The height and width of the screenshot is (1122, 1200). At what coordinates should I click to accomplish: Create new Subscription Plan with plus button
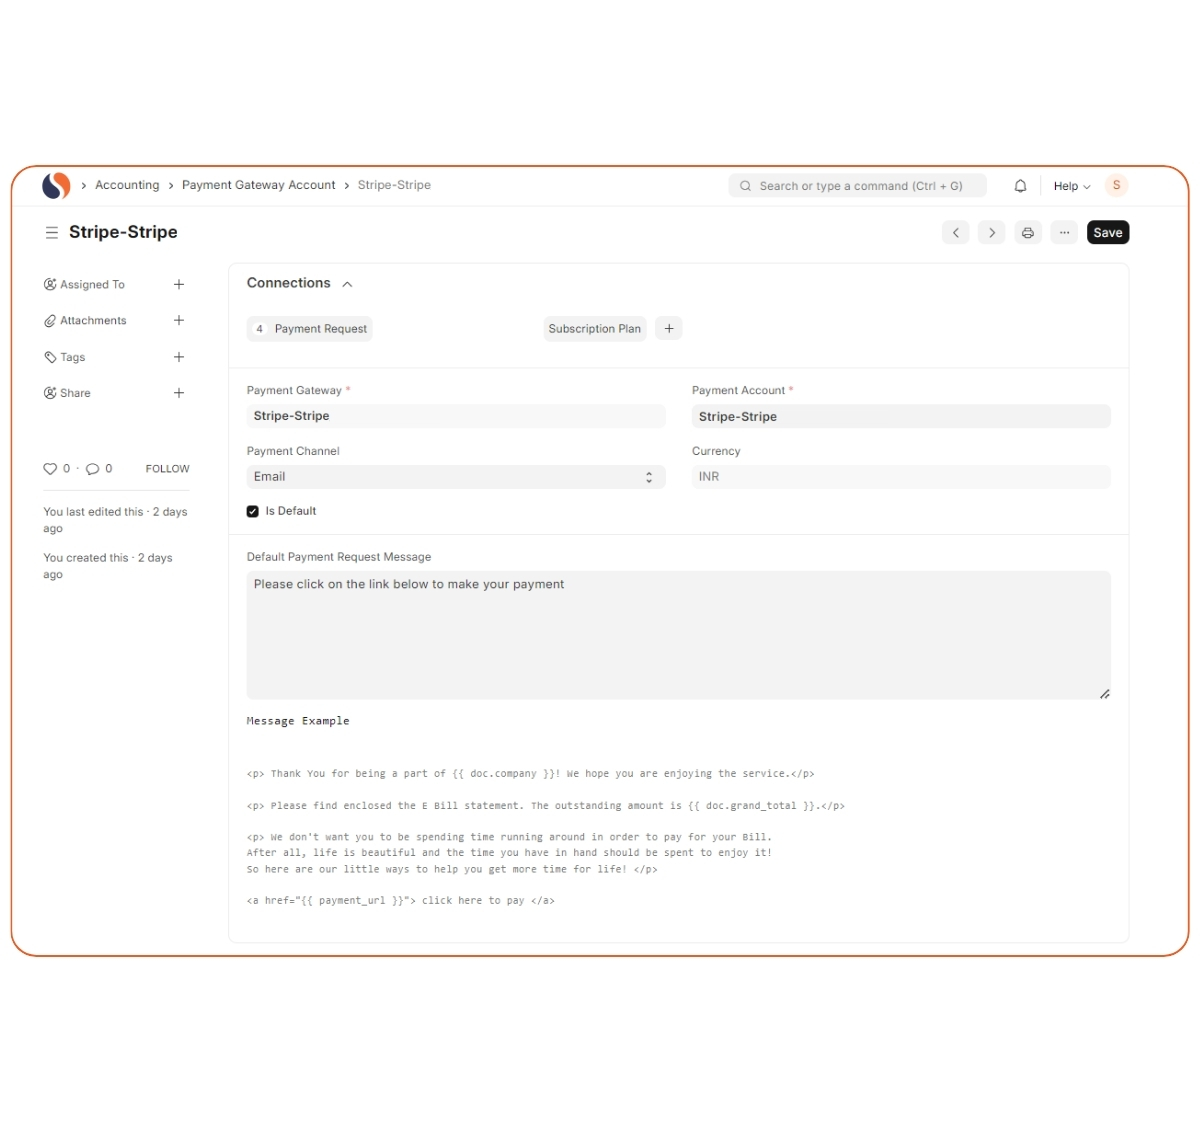669,329
